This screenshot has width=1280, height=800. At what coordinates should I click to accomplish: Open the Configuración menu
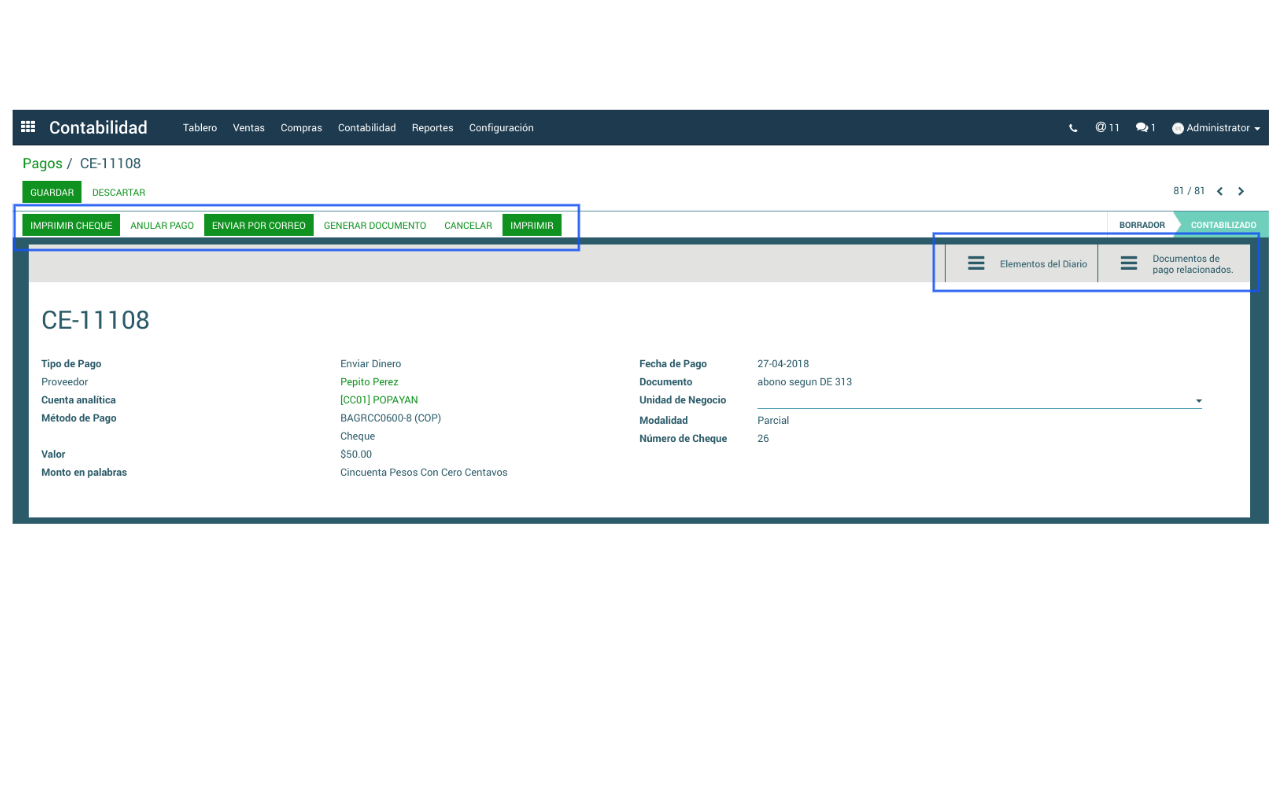point(501,128)
